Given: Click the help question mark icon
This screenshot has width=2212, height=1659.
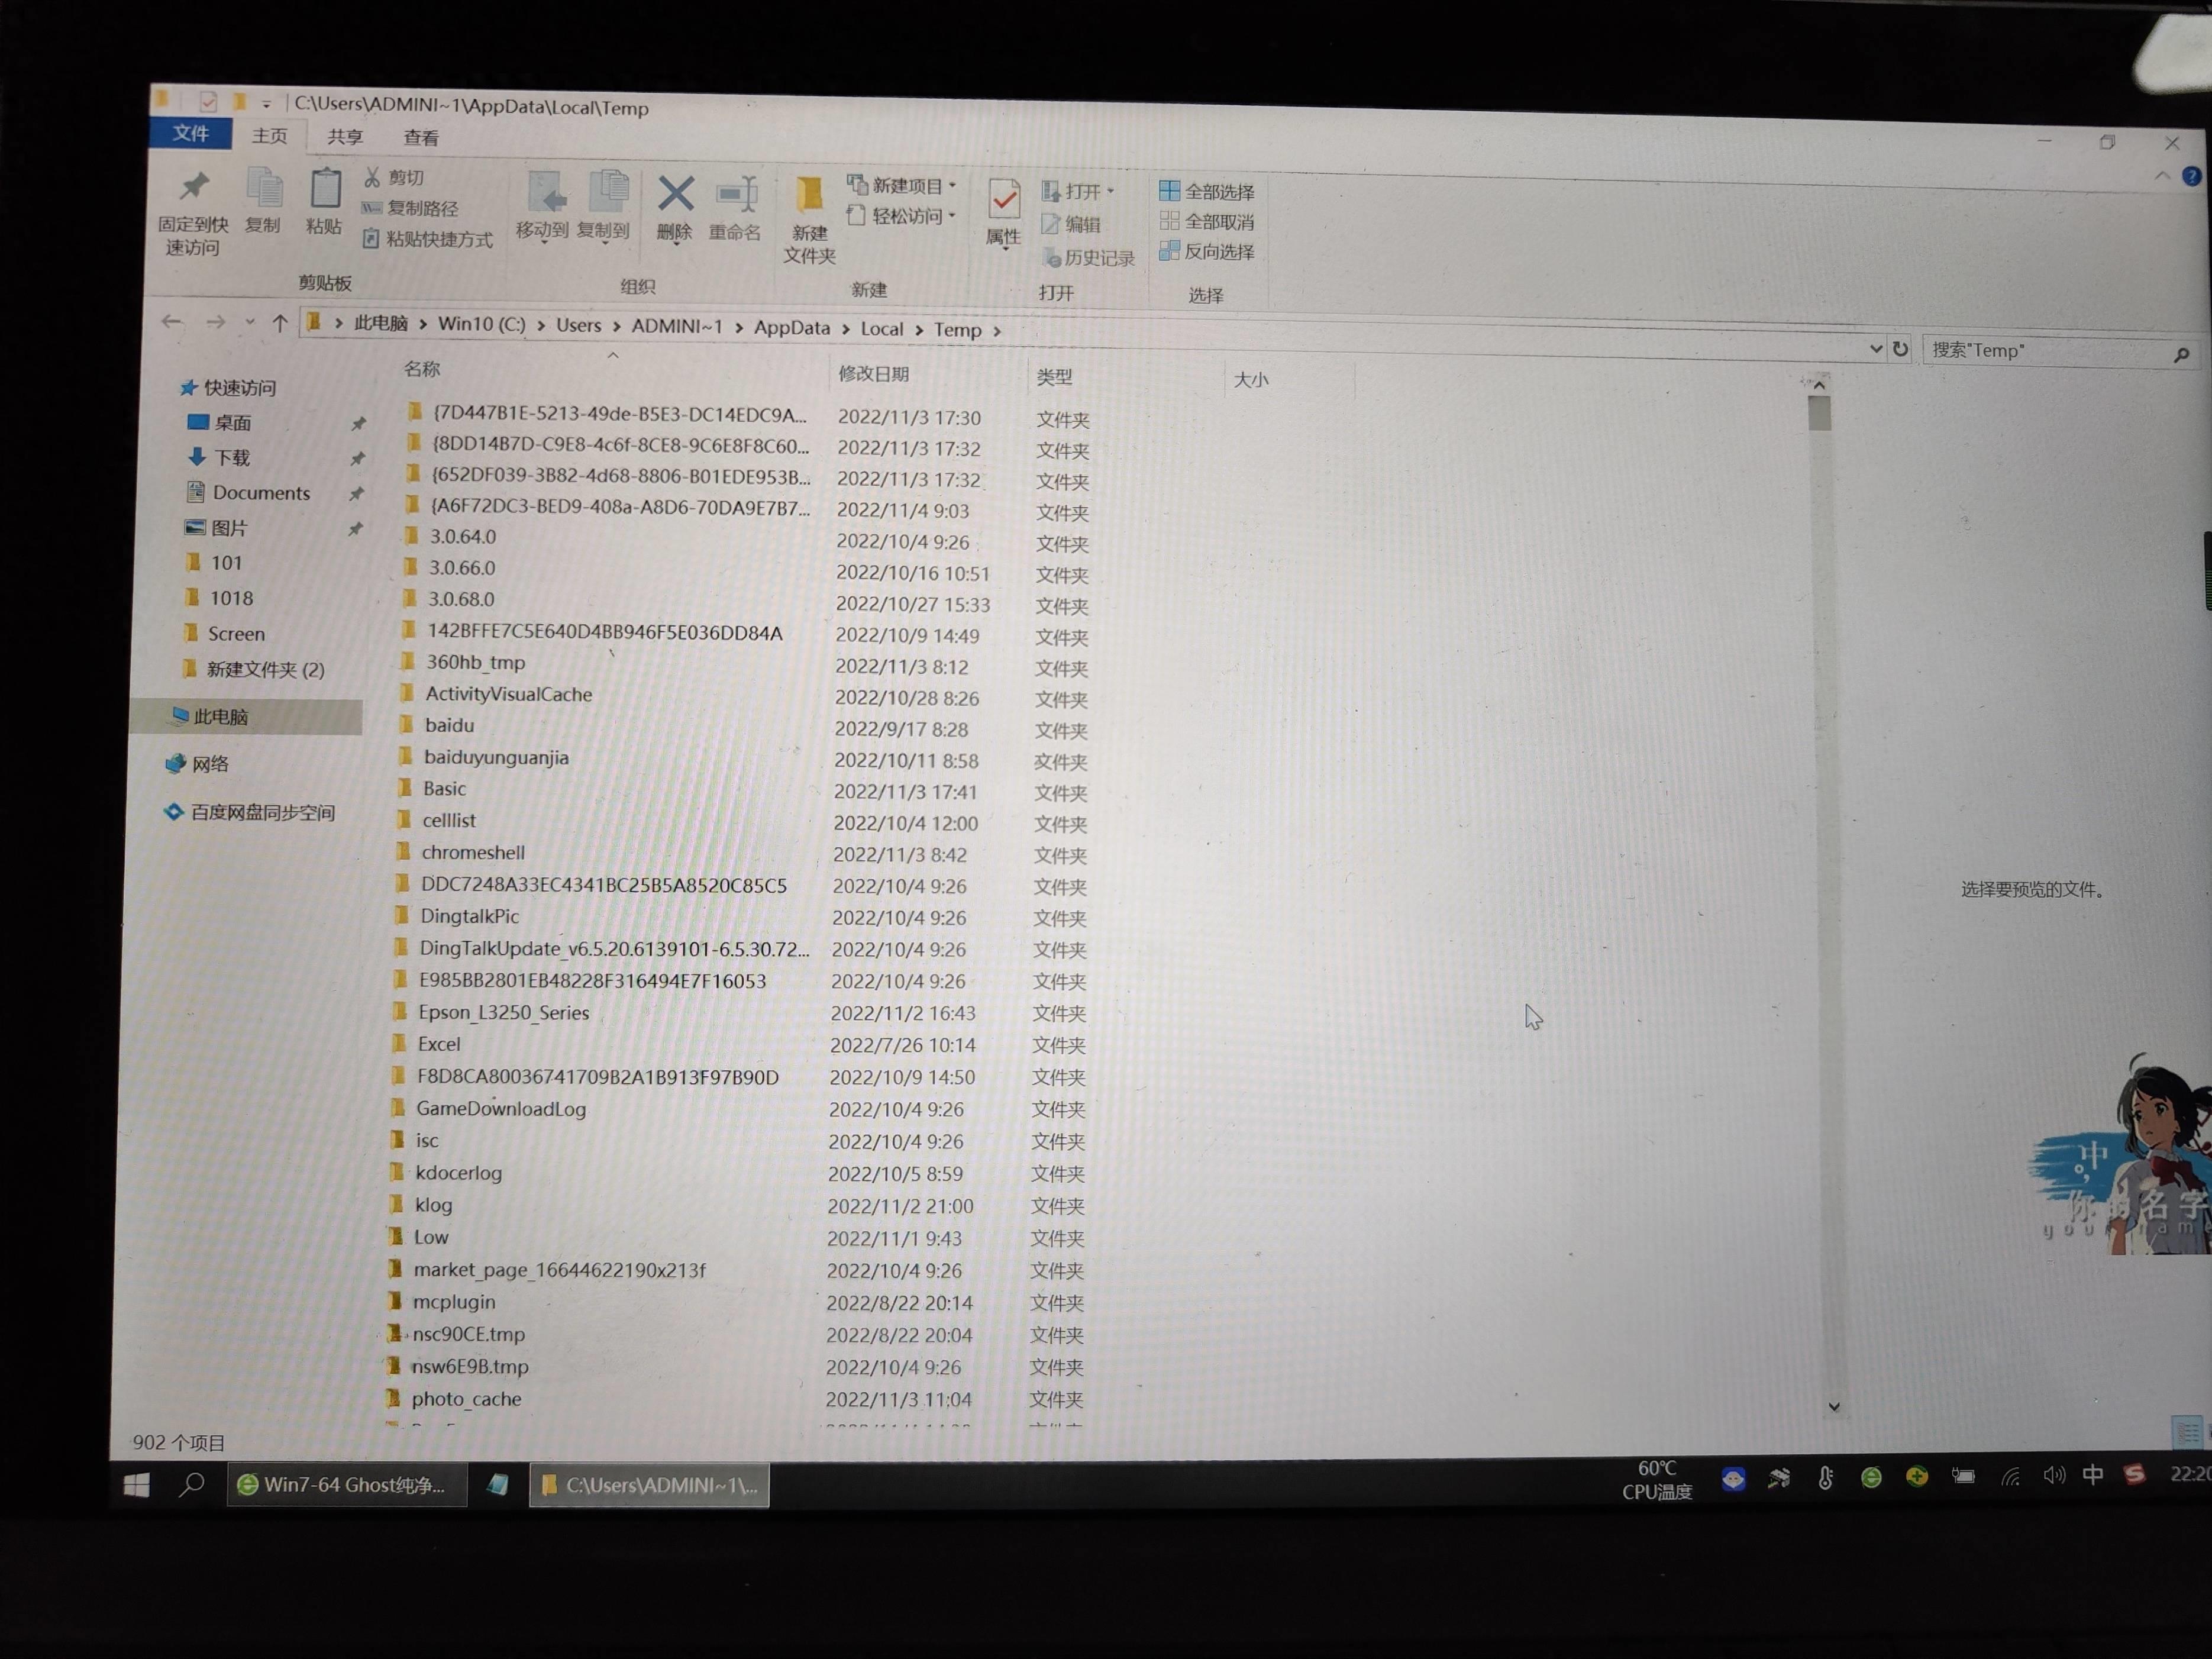Looking at the screenshot, I should pyautogui.click(x=2192, y=177).
